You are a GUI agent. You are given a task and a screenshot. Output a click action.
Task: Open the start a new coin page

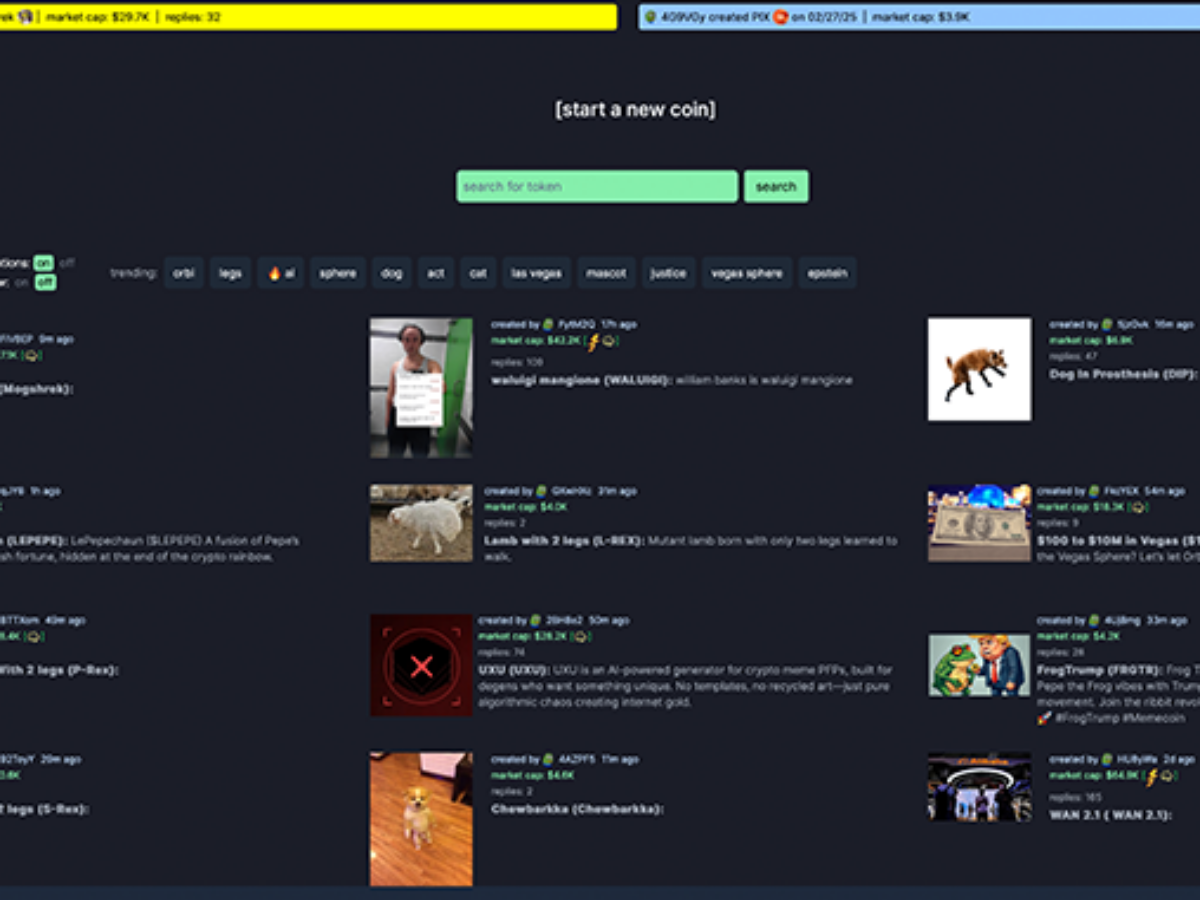(637, 108)
